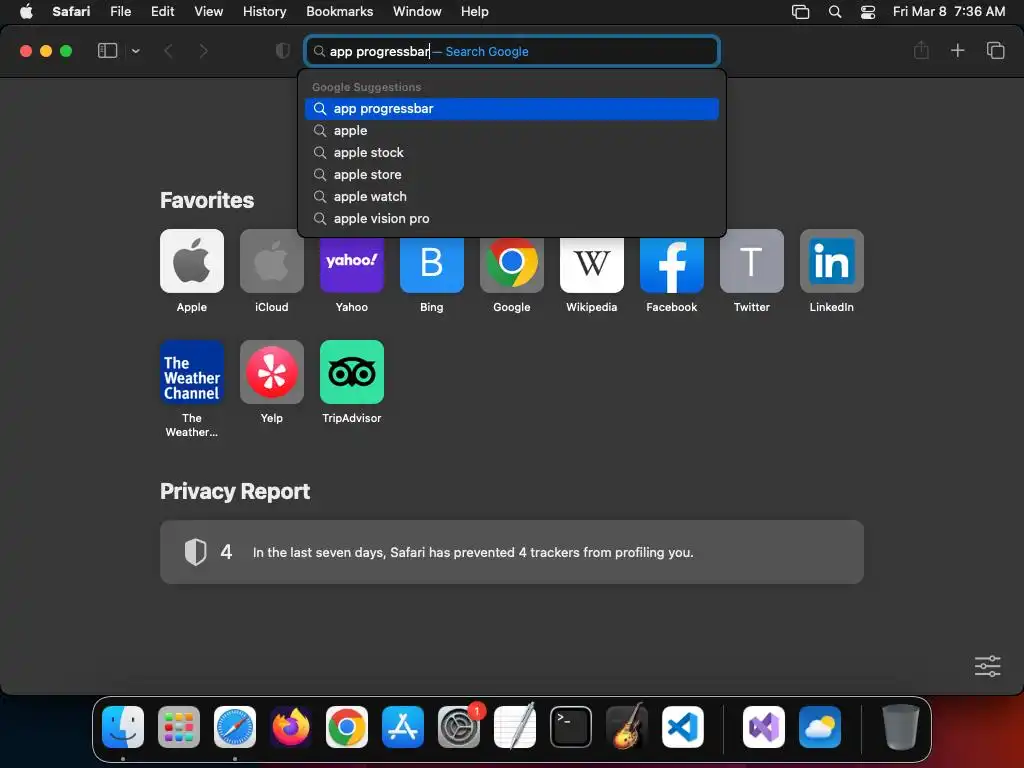The image size is (1024, 768).
Task: Open the Google favorite
Action: (x=511, y=264)
